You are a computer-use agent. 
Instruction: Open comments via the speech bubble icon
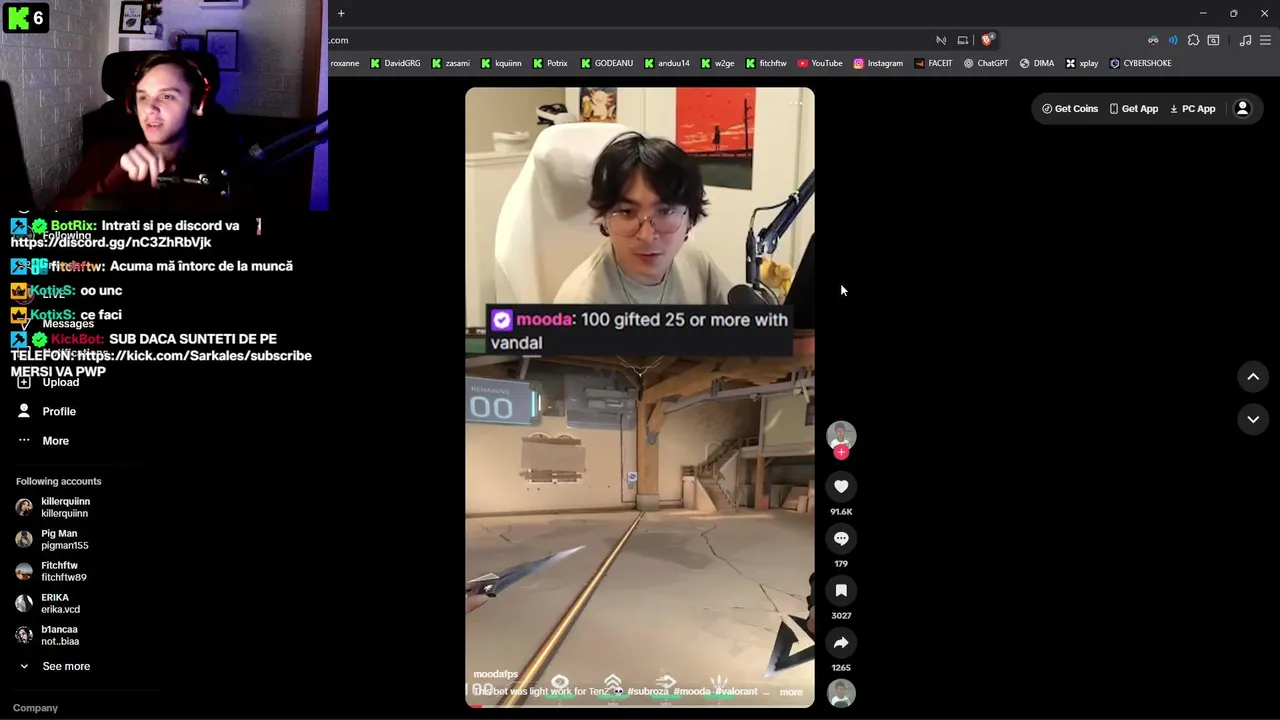click(x=841, y=539)
